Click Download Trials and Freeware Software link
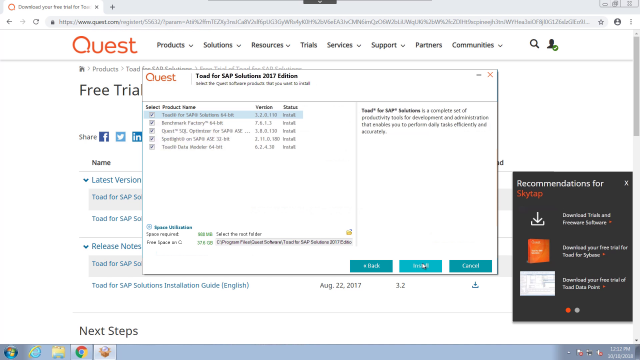Viewport: 640px width, 360px height. pos(587,219)
